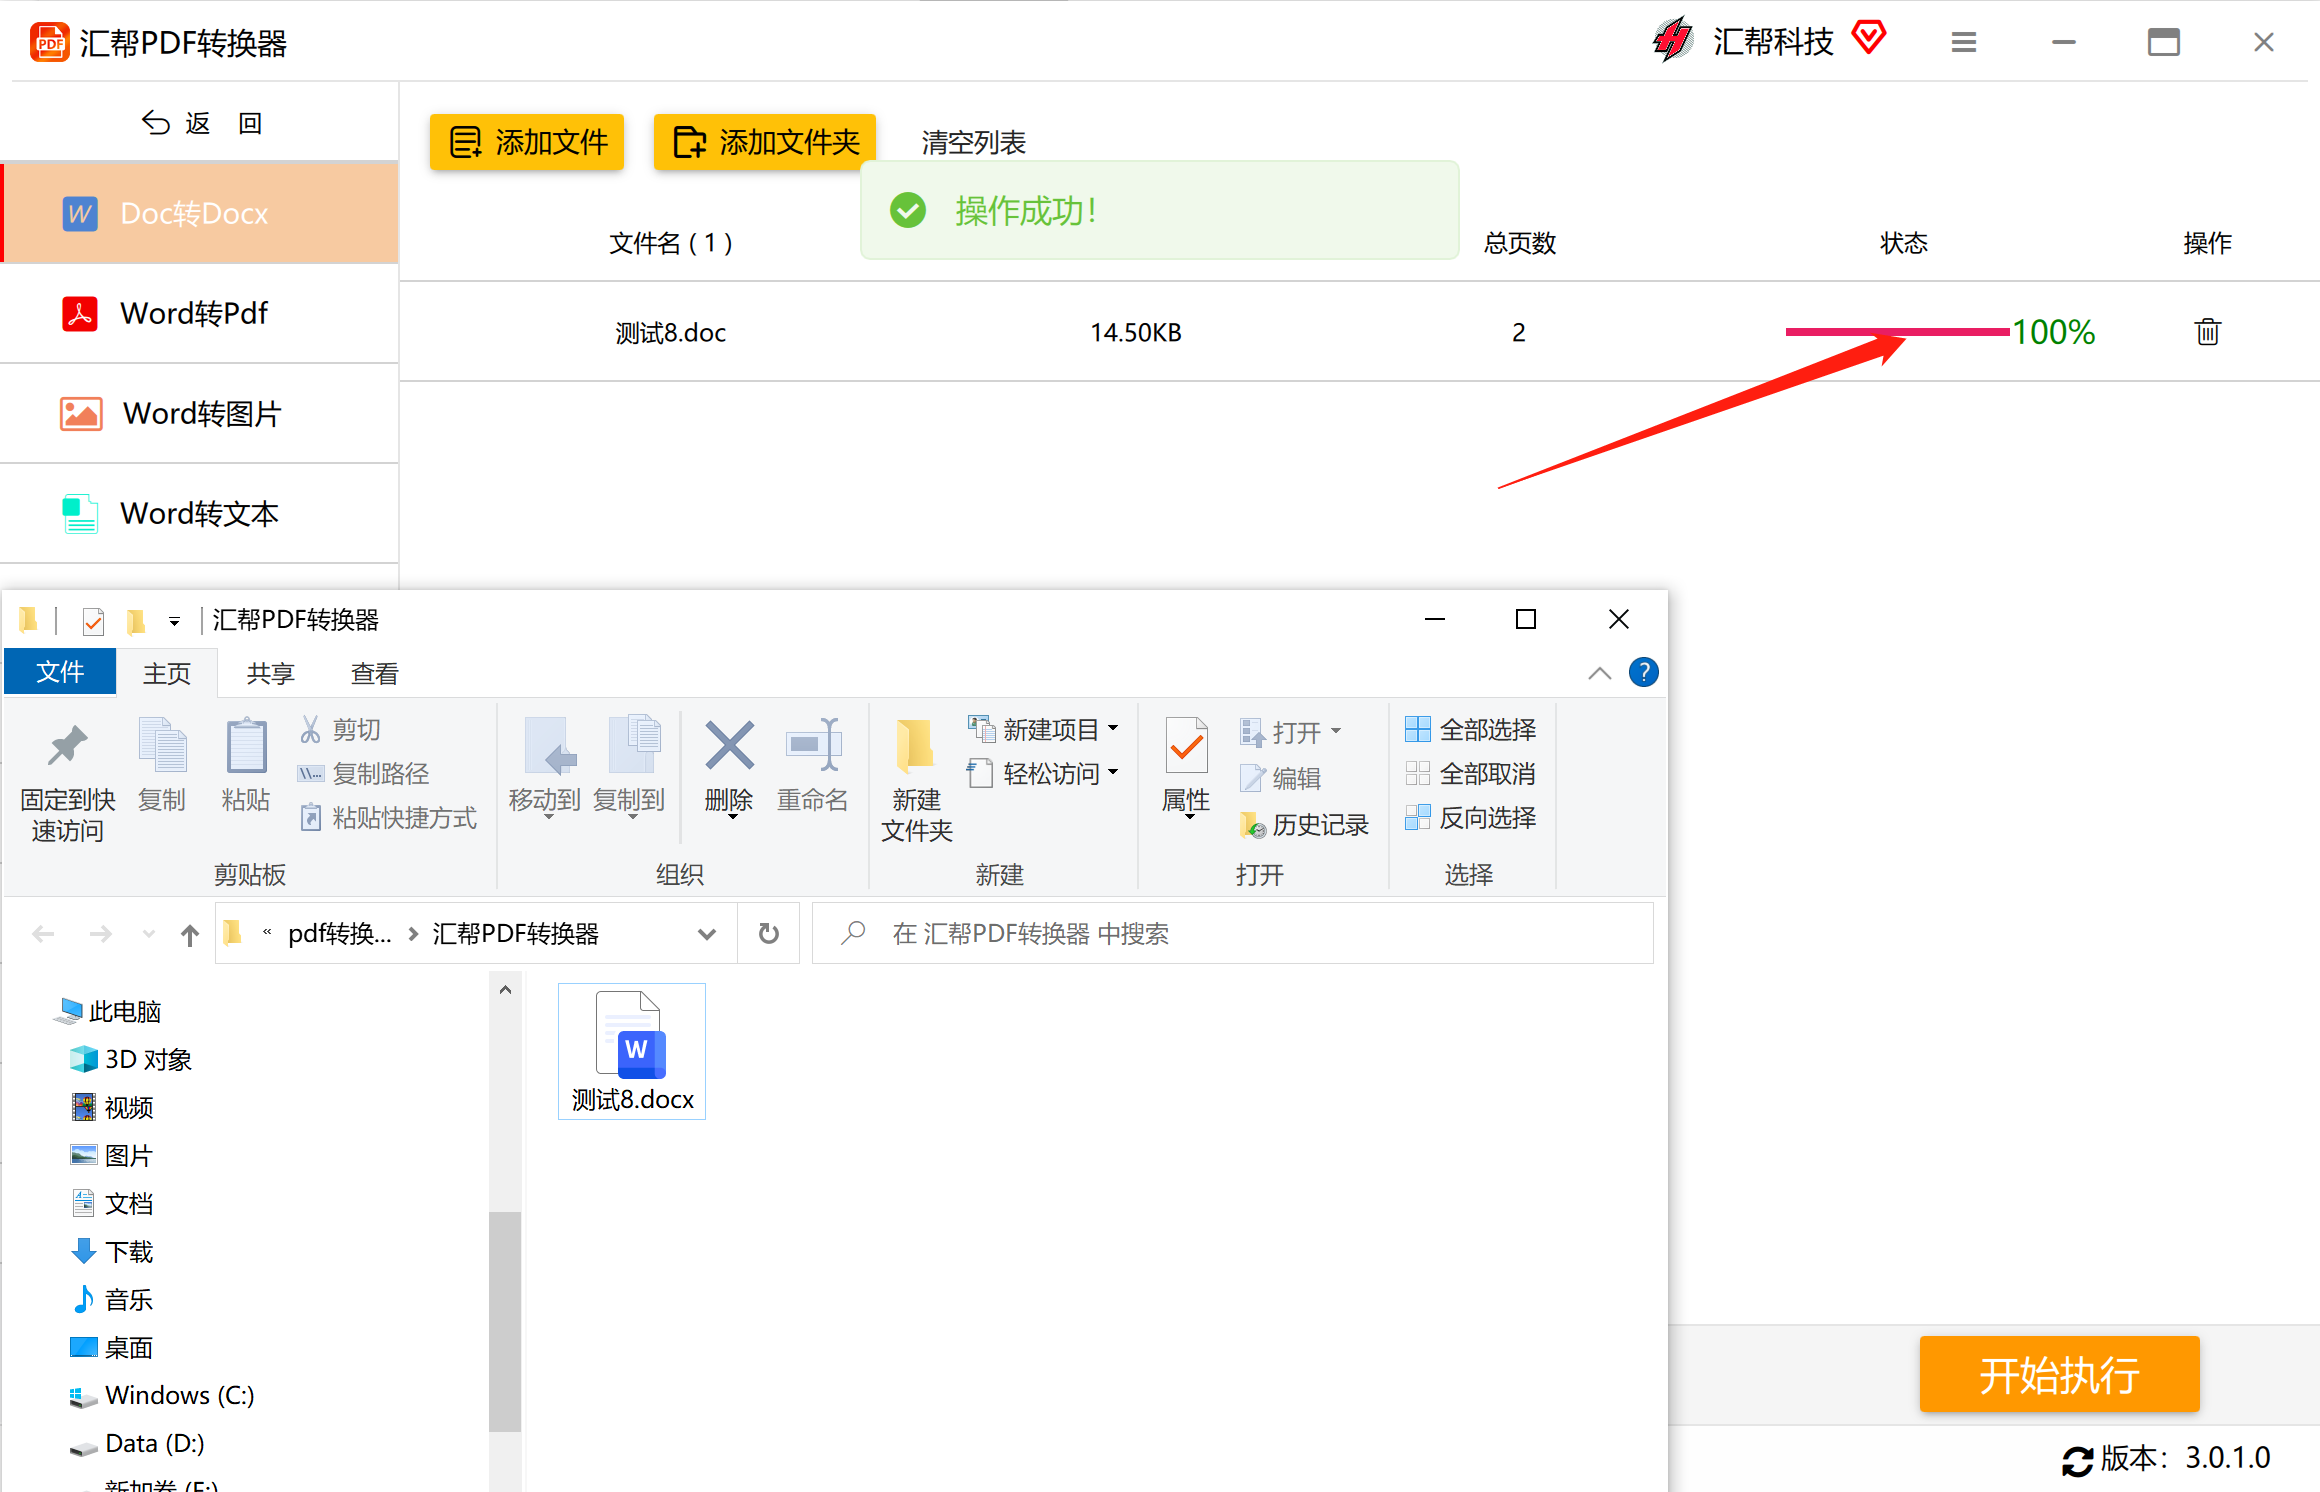Click 粘贴快捷方式 in ribbon
This screenshot has width=2320, height=1492.
pos(388,818)
